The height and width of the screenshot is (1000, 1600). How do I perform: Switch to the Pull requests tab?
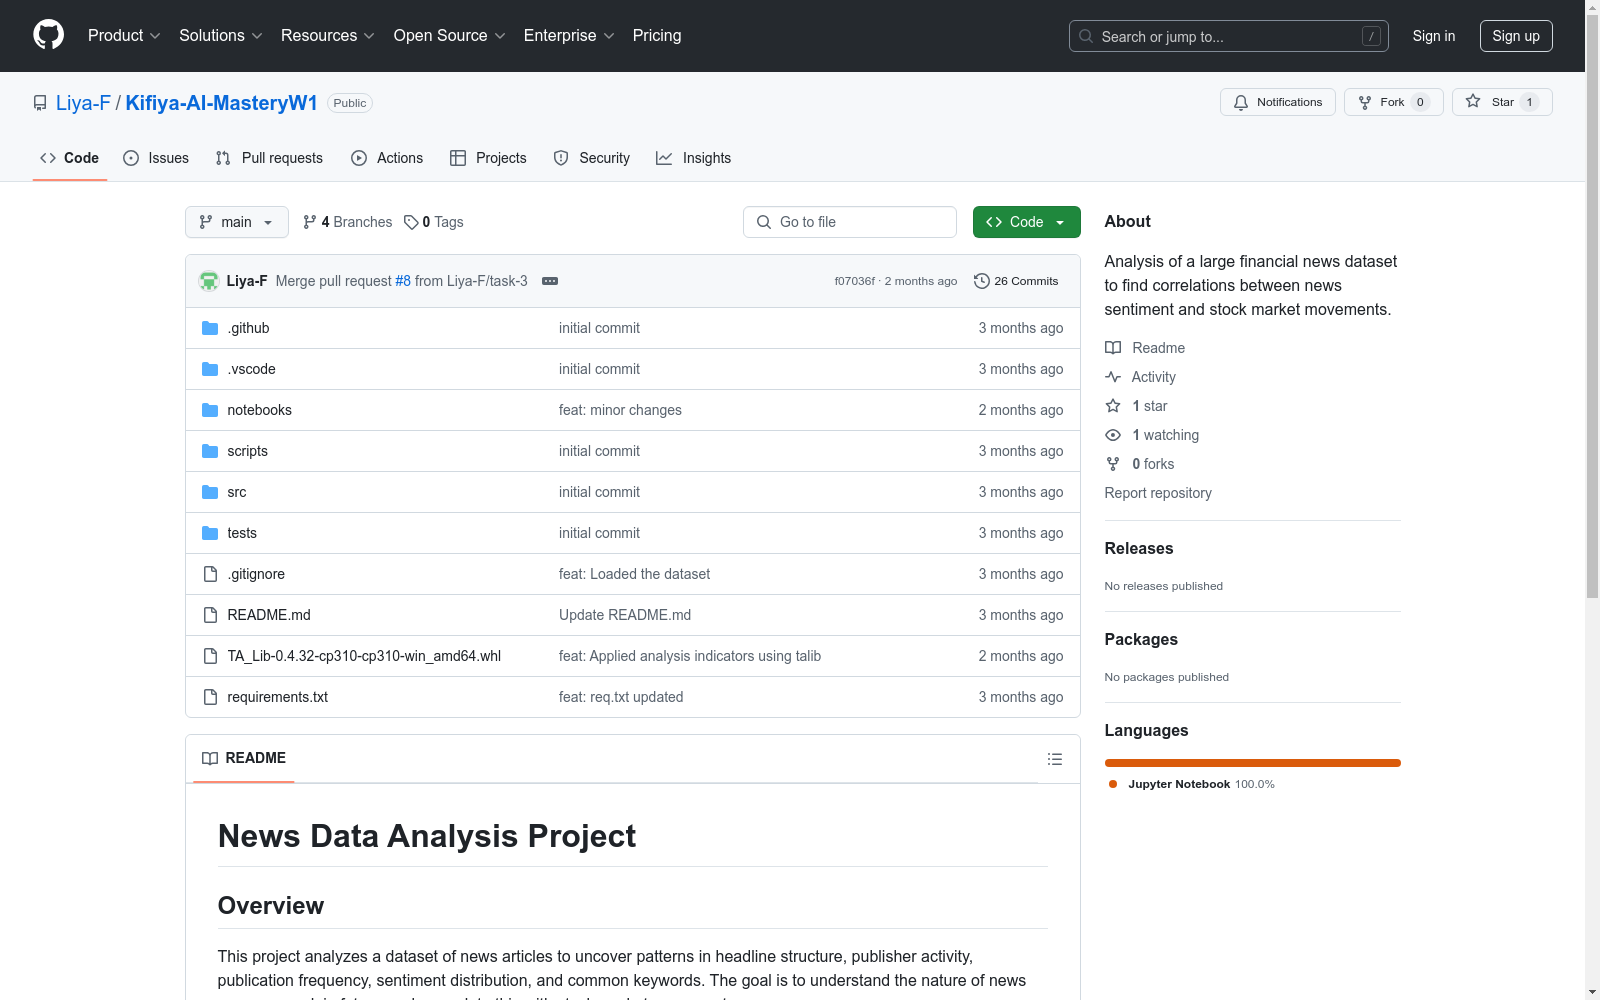(x=269, y=158)
